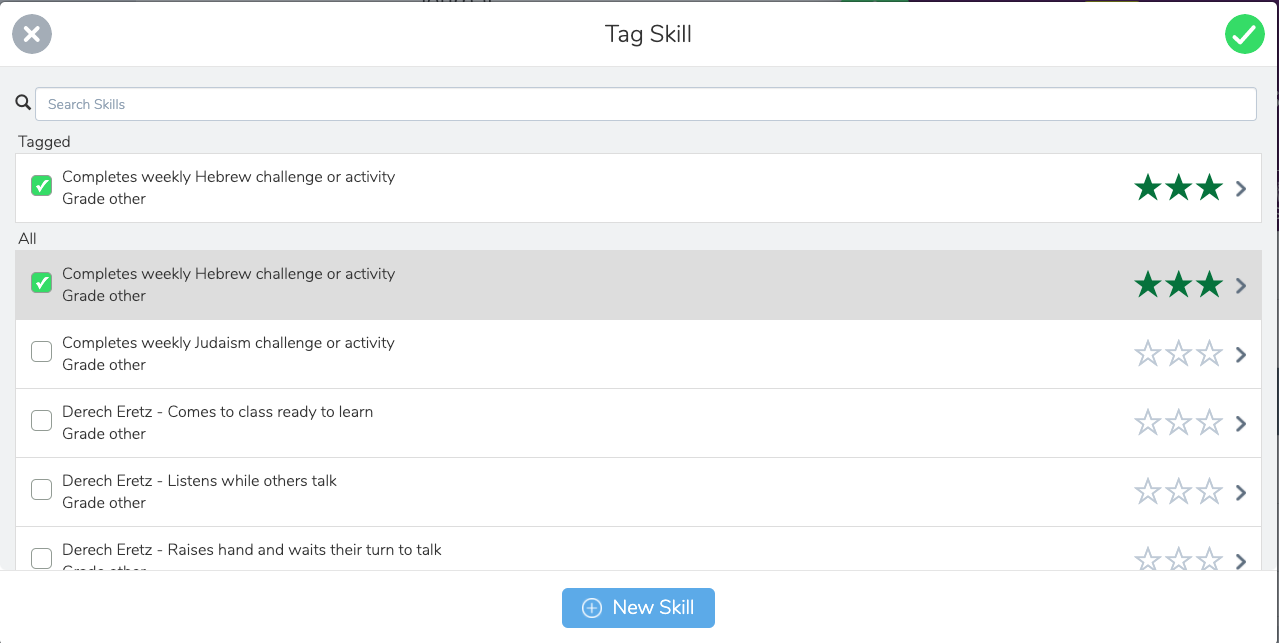1279x643 pixels.
Task: Give 'Listens while others talk' two stars
Action: coord(1178,492)
